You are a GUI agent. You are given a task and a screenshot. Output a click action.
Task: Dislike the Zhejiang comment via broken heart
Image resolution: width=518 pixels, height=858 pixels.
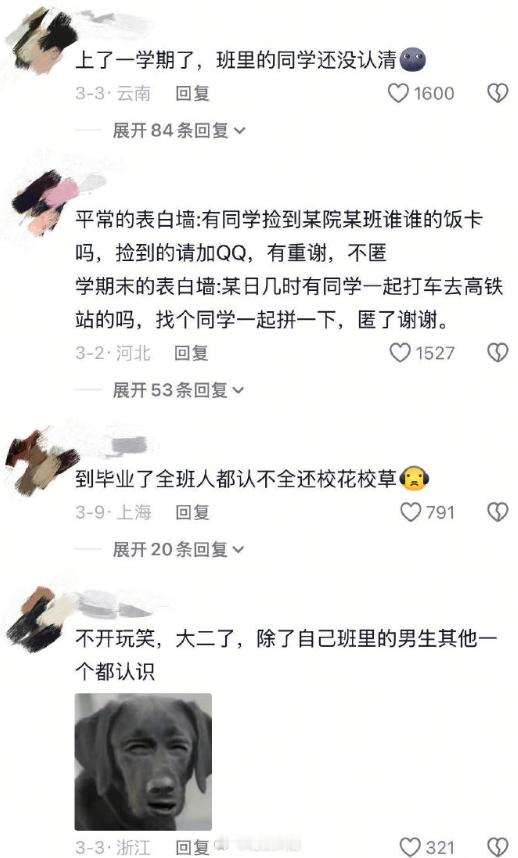click(497, 847)
